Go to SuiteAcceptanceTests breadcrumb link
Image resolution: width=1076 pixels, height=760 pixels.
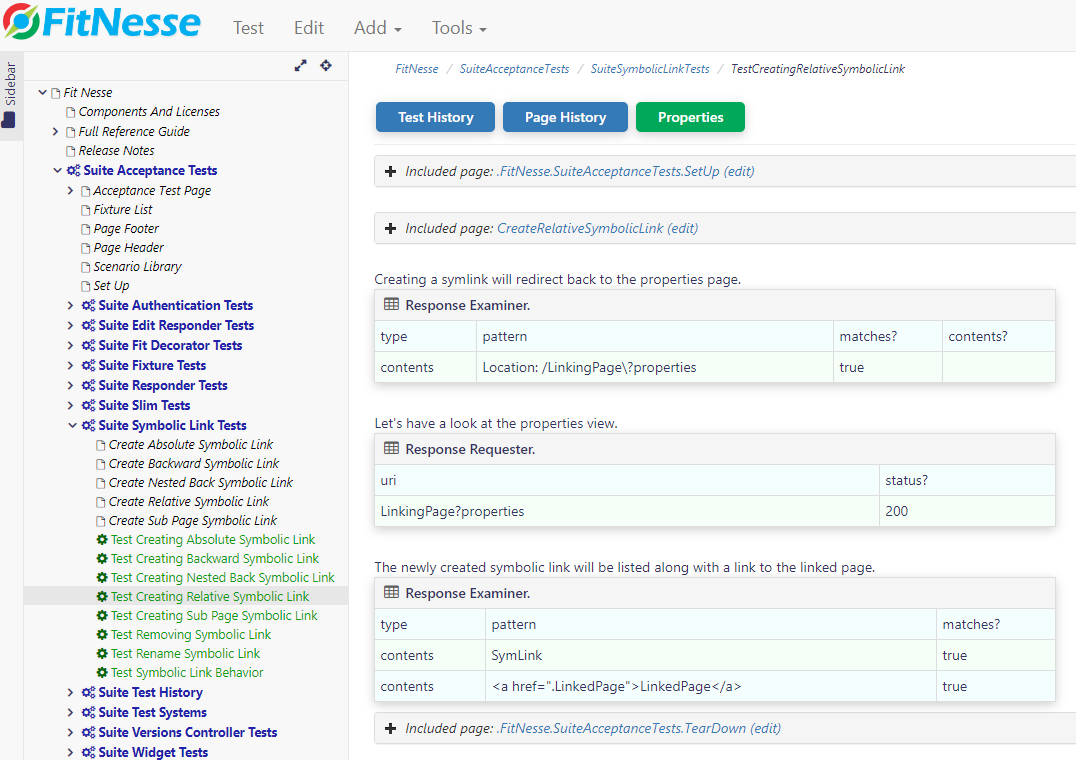(514, 69)
